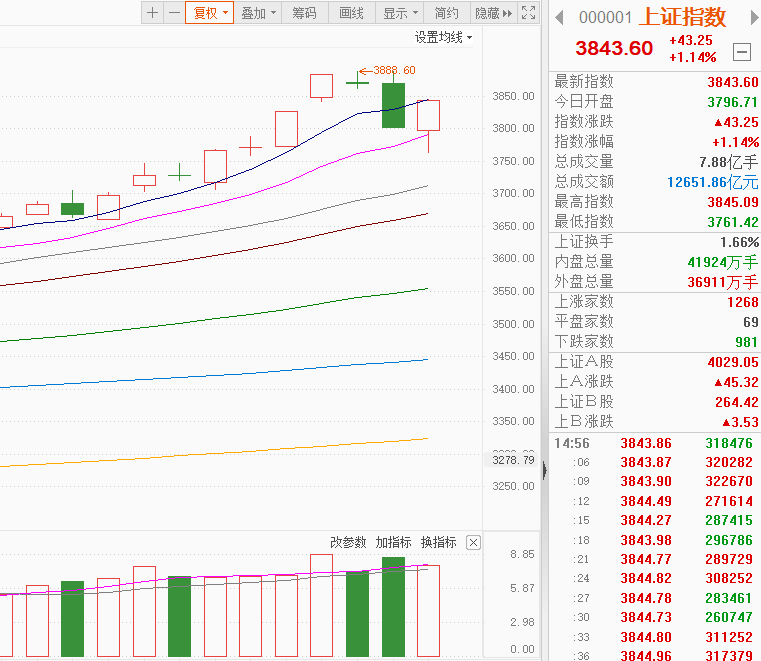The width and height of the screenshot is (761, 661).
Task: Go to previous stock with left arrow
Action: [x=559, y=18]
